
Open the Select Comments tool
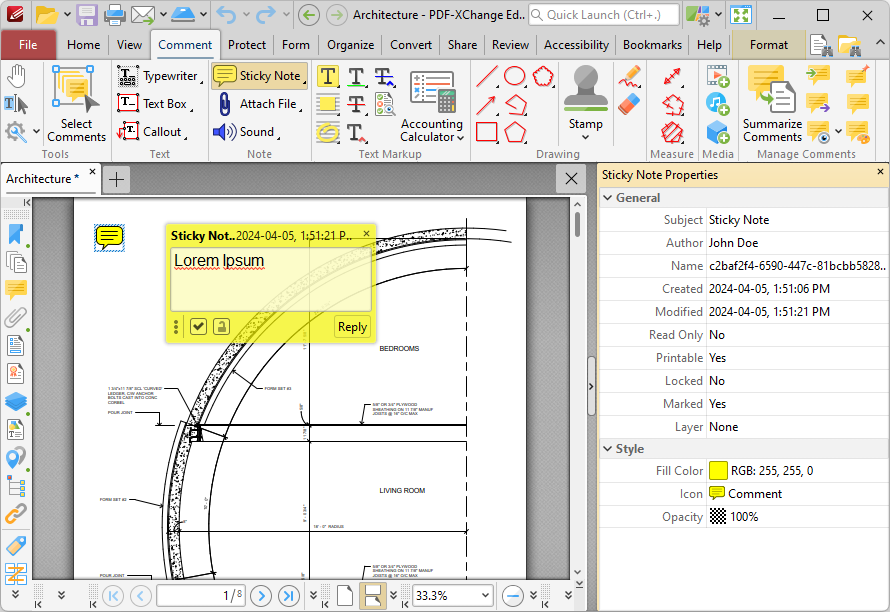[76, 104]
